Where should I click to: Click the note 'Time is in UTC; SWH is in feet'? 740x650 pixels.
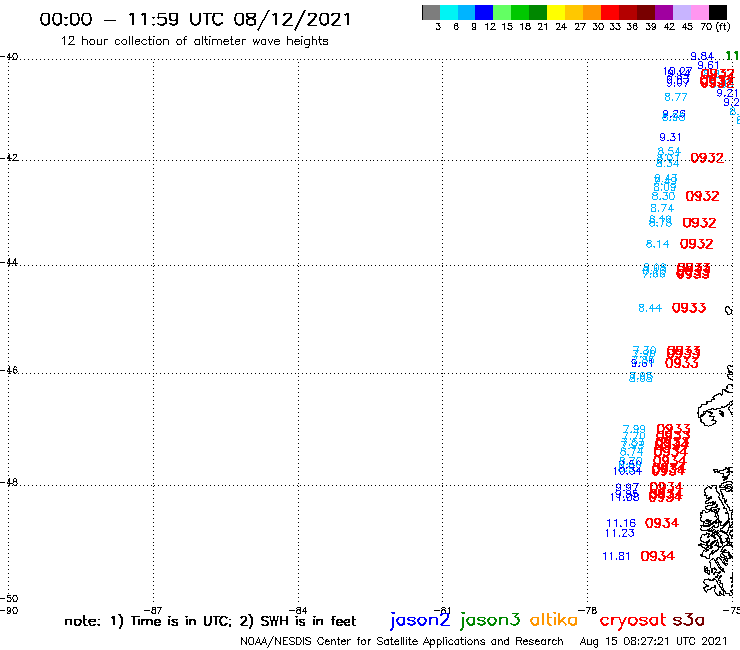[210, 621]
